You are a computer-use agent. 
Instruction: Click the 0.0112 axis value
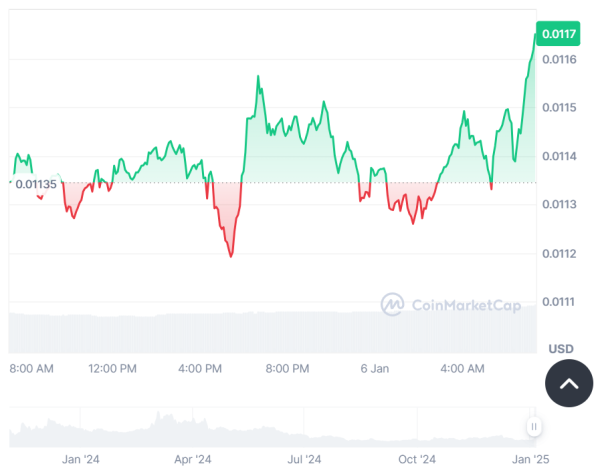(559, 253)
